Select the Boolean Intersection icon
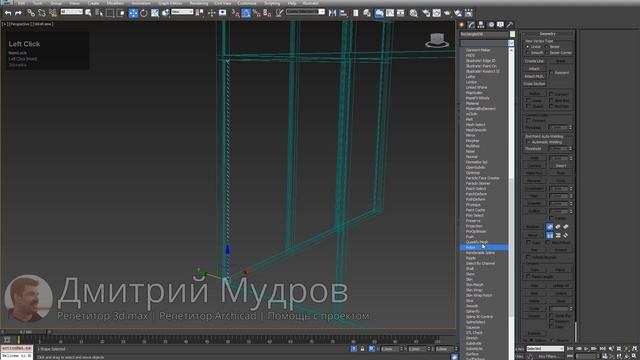The width and height of the screenshot is (640, 360). (x=566, y=227)
